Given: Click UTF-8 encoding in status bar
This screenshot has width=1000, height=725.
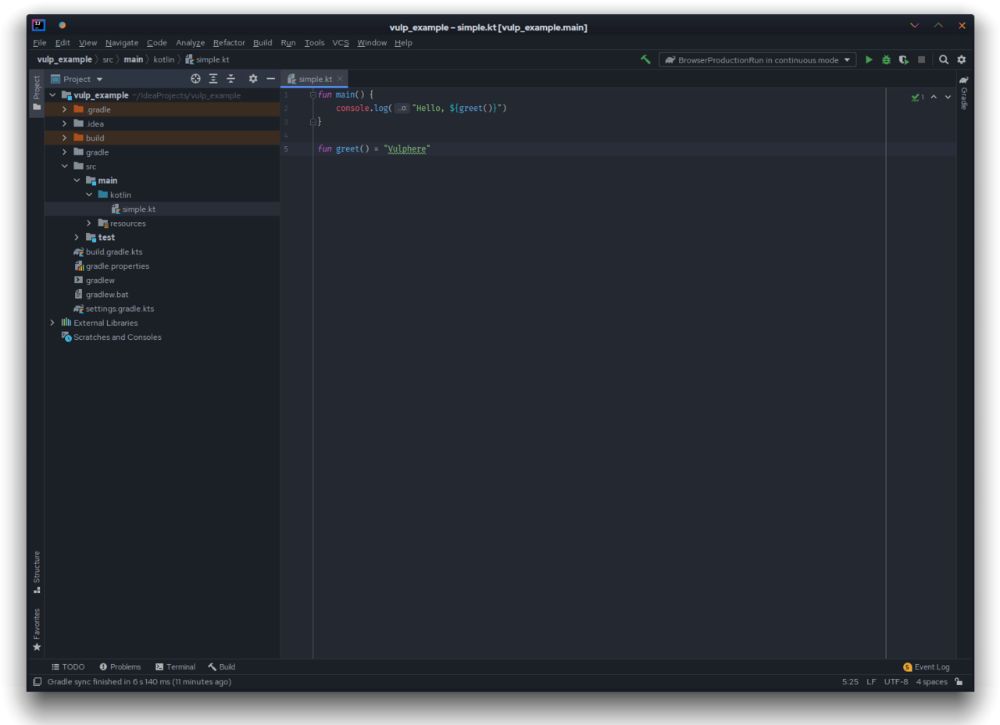Looking at the screenshot, I should [x=895, y=682].
